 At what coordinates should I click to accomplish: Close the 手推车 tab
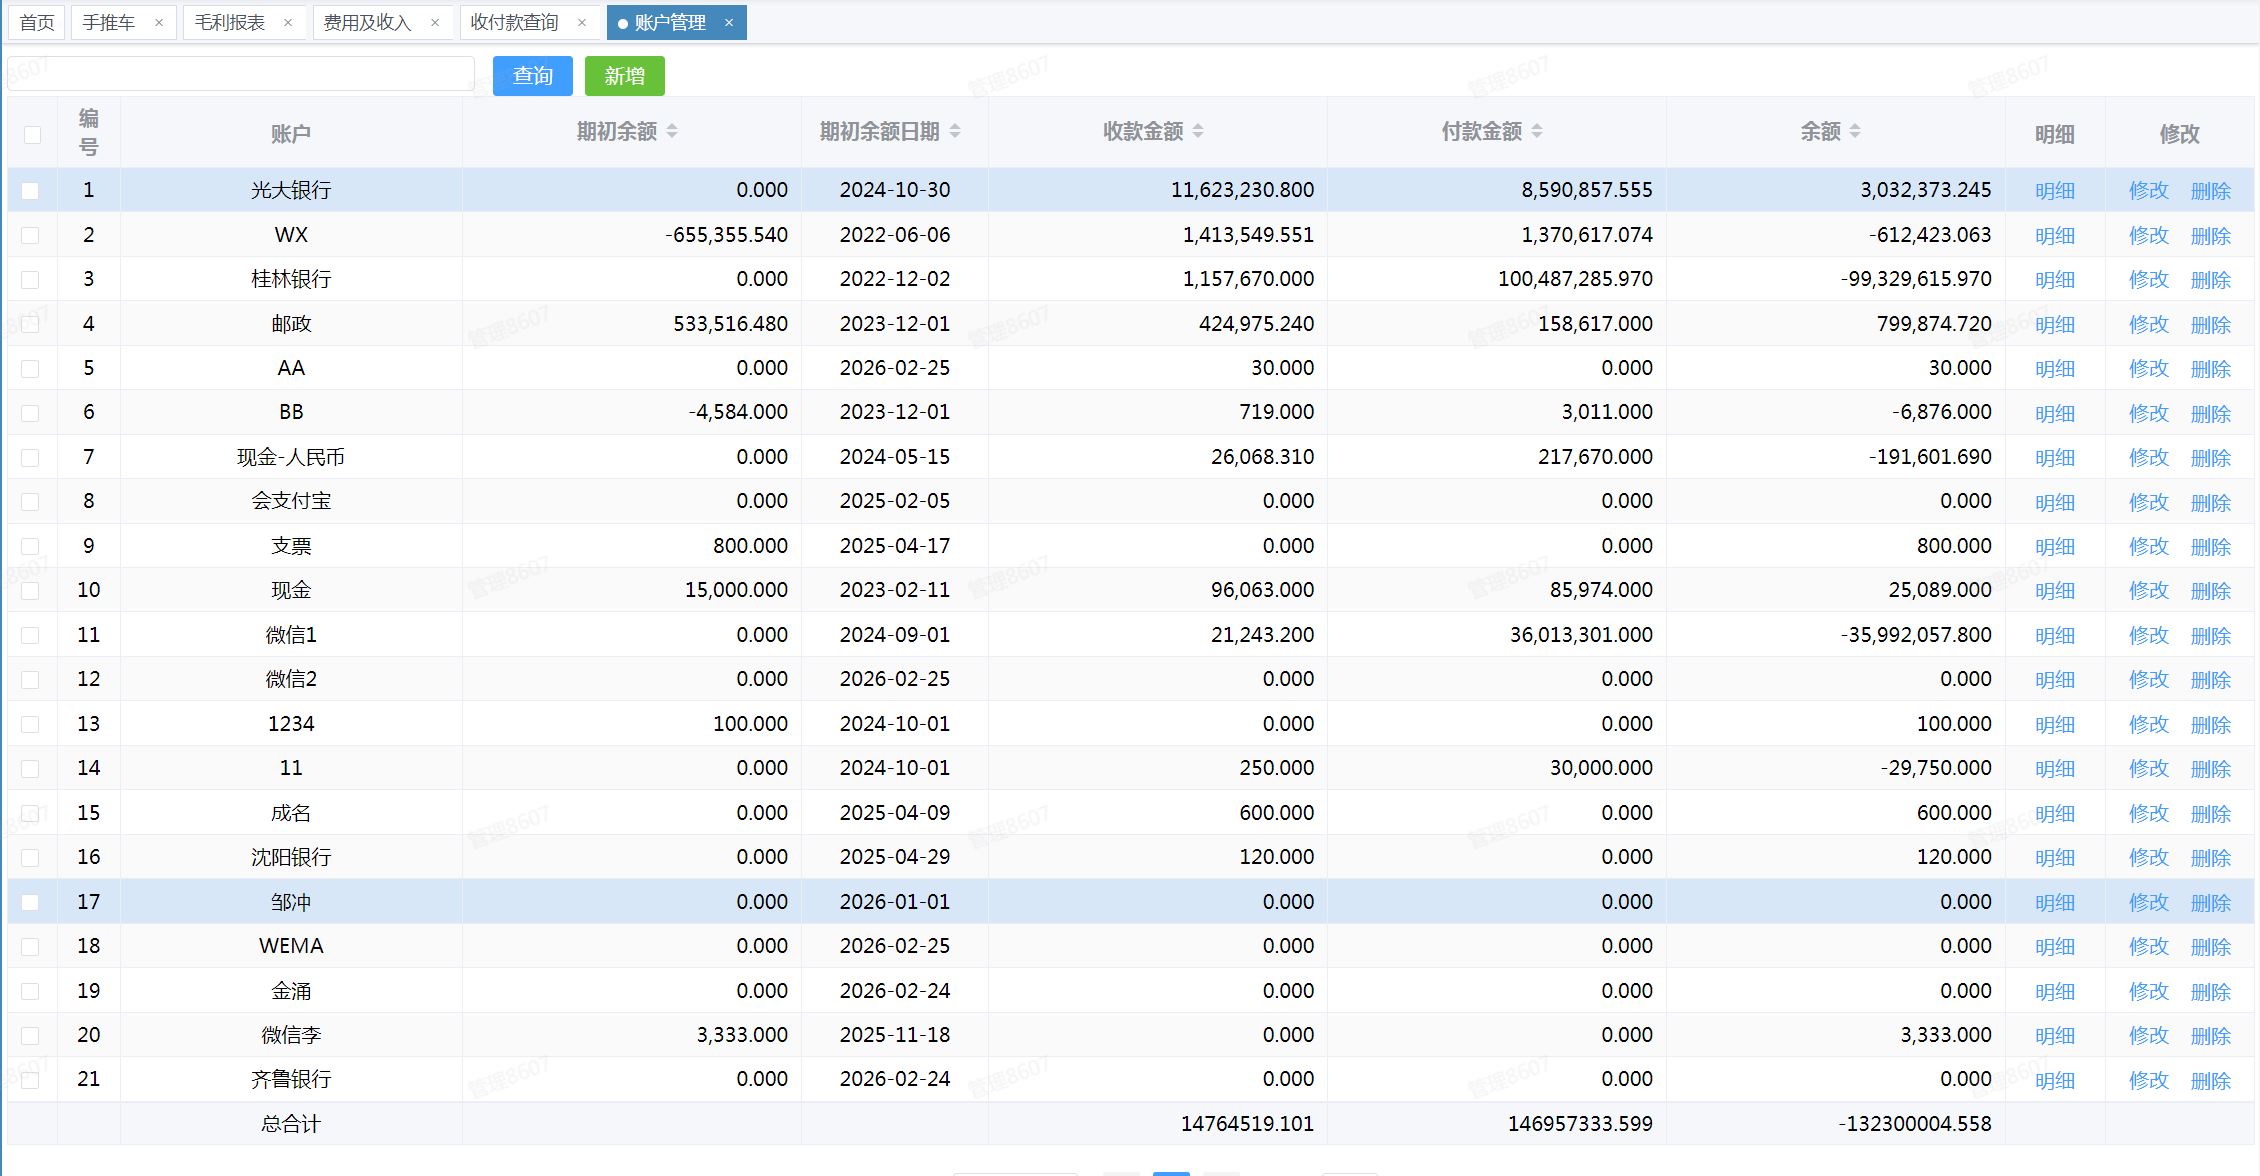[x=159, y=22]
